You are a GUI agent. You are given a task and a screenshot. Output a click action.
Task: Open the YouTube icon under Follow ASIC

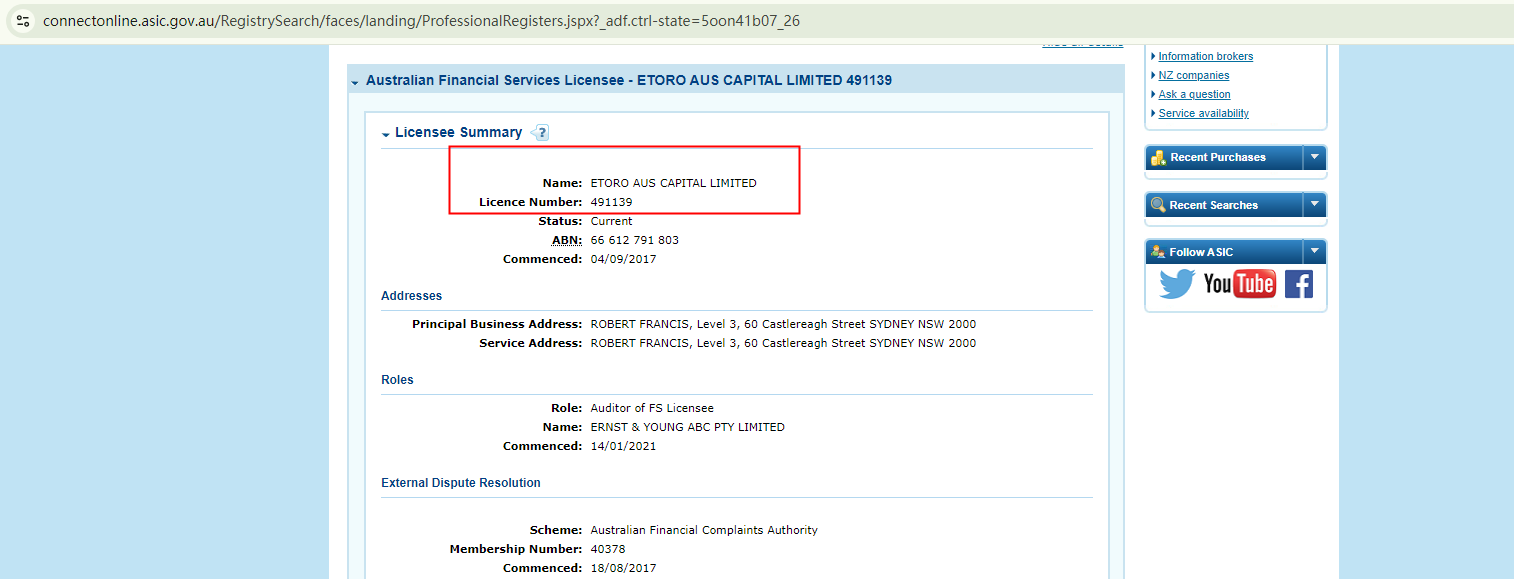(1240, 284)
